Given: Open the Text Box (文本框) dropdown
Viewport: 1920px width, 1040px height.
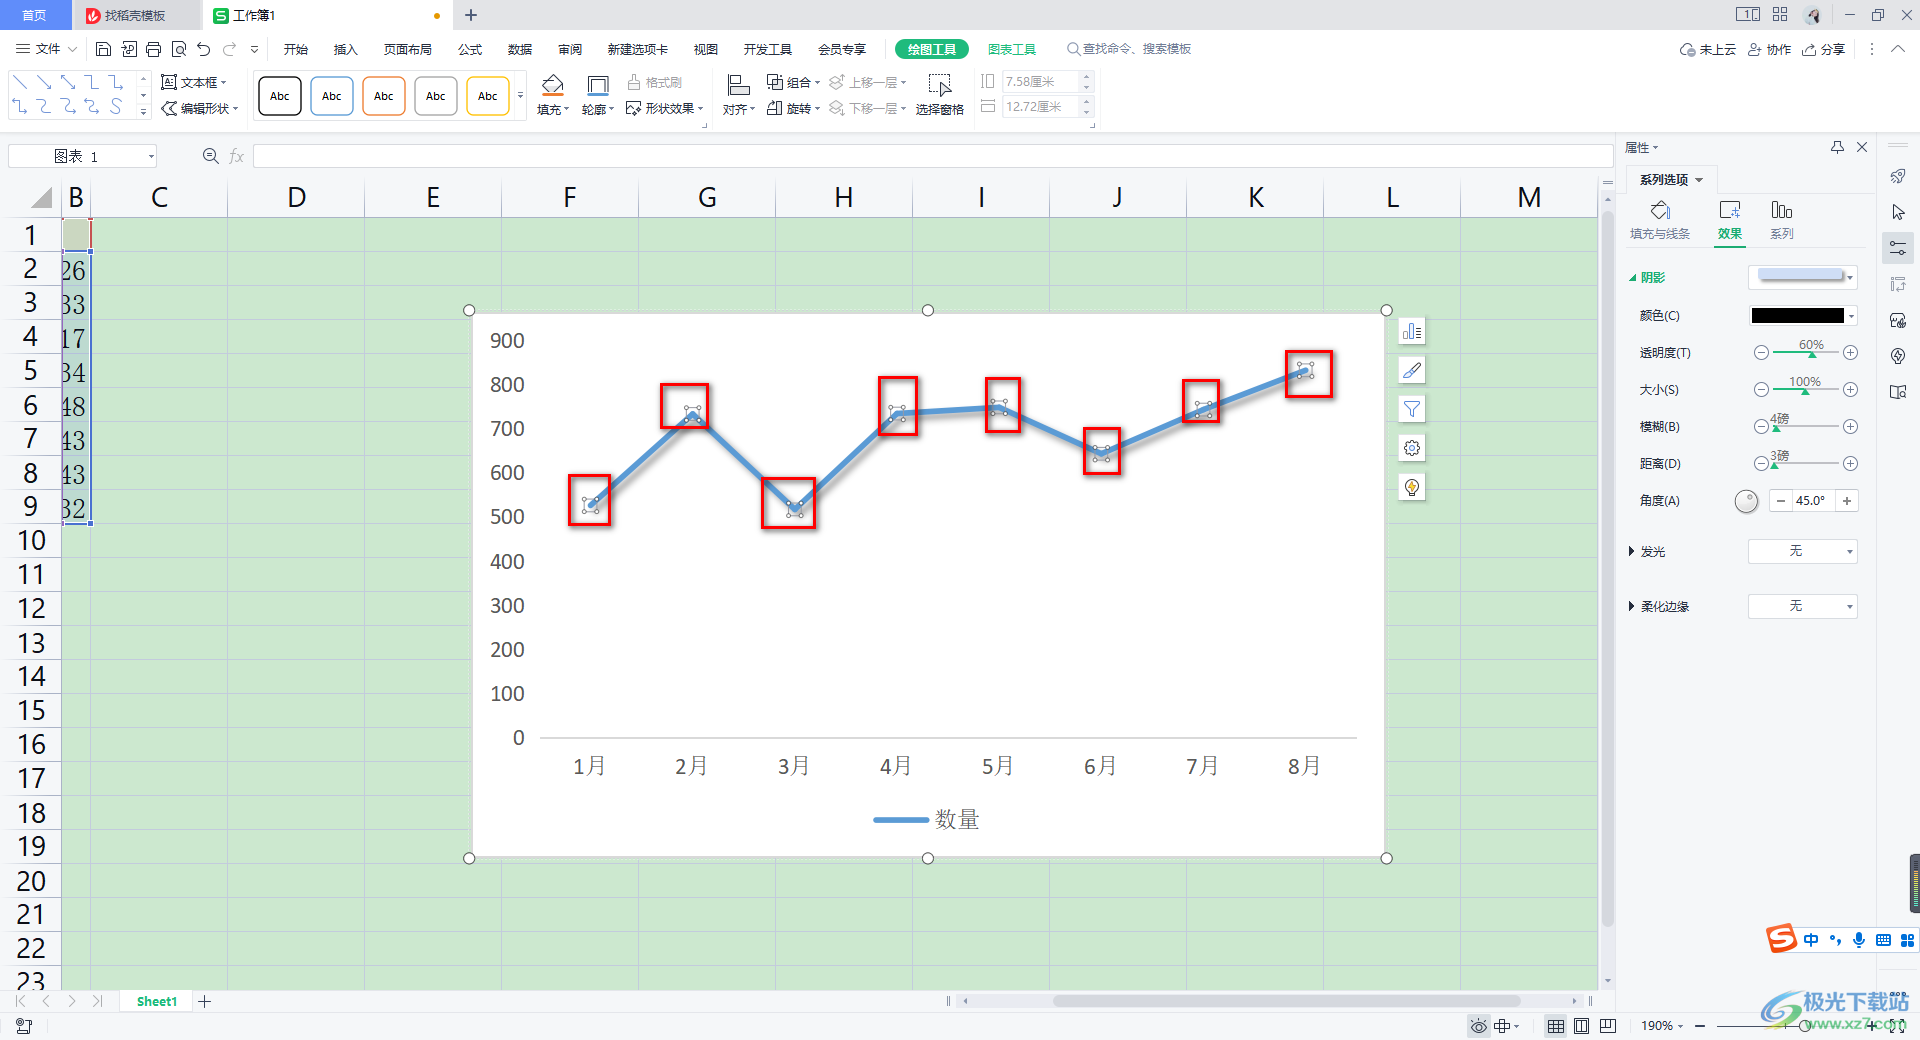Looking at the screenshot, I should click(x=194, y=82).
